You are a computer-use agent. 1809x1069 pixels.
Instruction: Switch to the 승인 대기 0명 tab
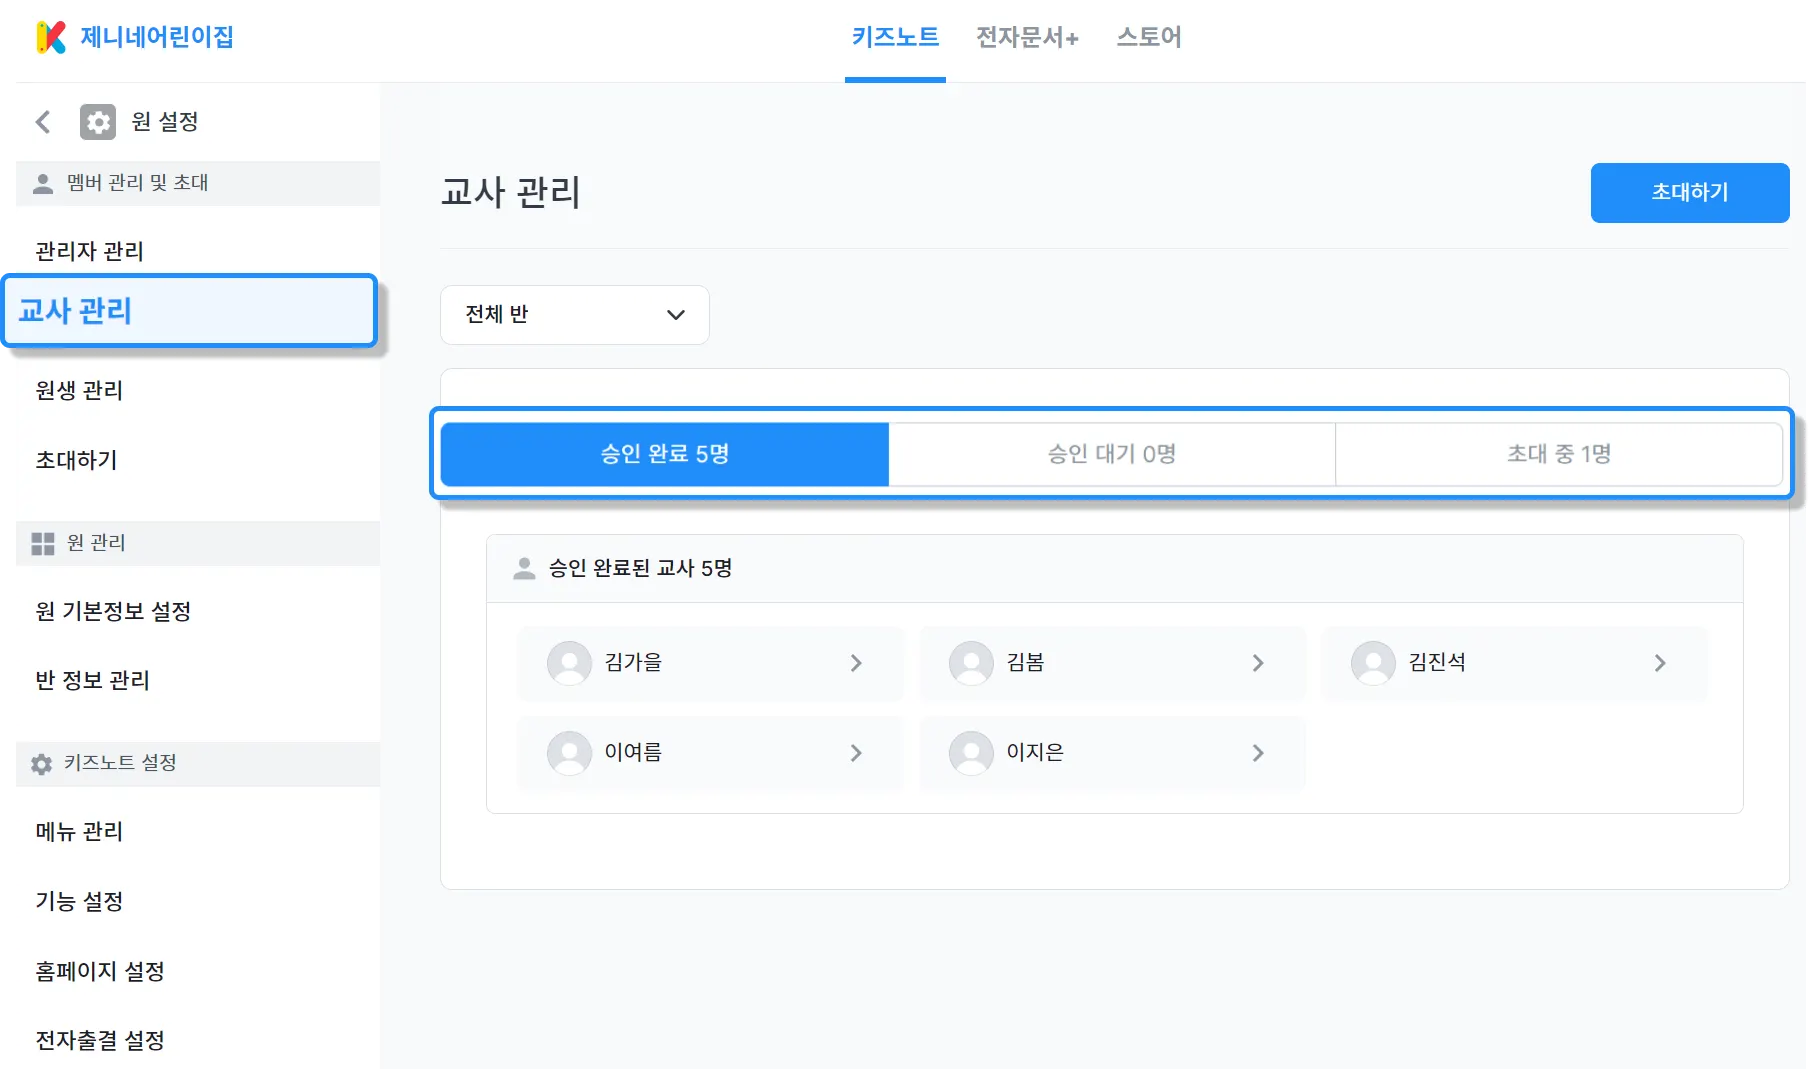tap(1111, 454)
